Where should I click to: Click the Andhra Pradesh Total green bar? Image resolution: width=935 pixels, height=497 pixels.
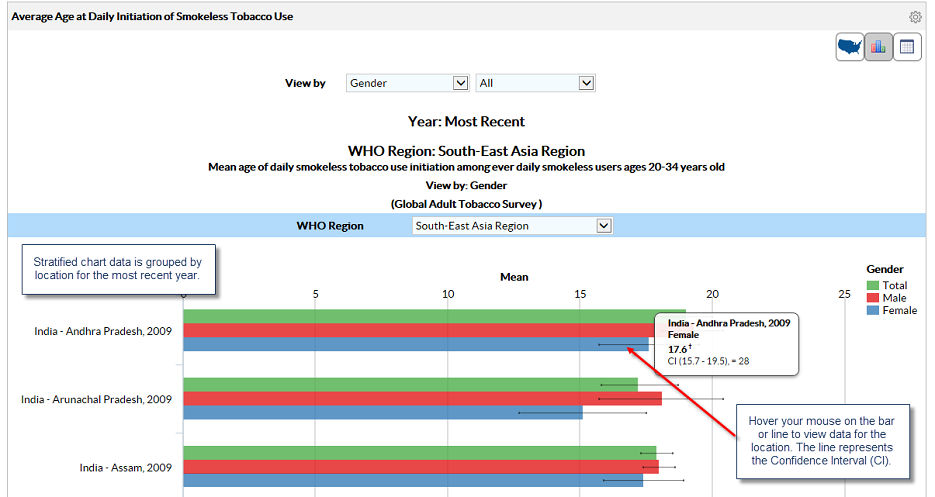click(x=420, y=317)
